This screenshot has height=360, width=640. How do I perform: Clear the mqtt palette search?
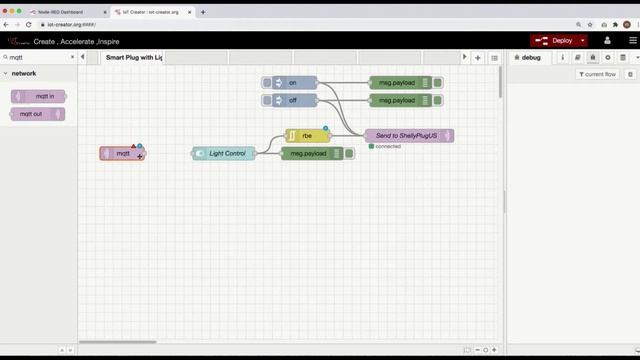[x=73, y=57]
